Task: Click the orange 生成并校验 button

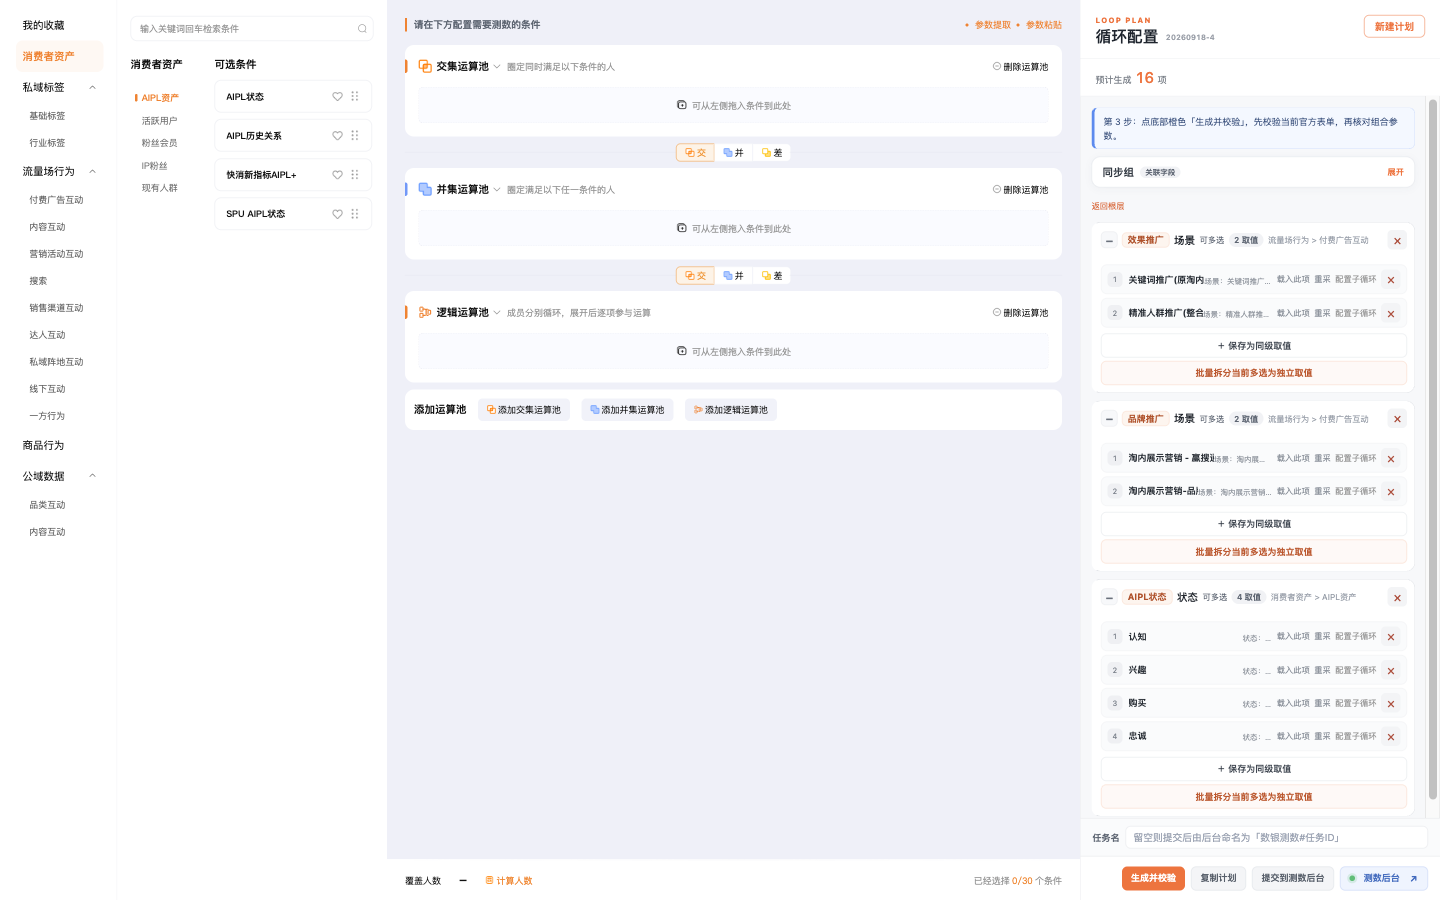Action: 1153,878
